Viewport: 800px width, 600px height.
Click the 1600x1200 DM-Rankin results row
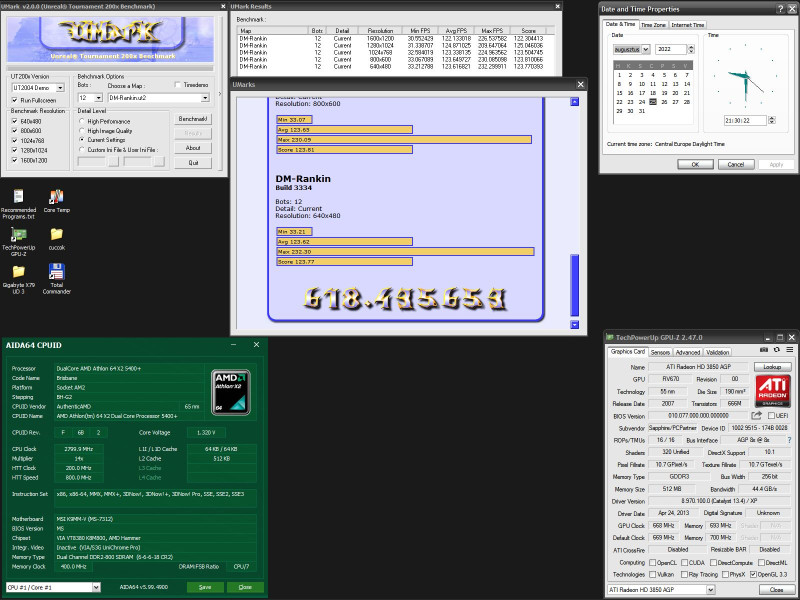tap(391, 38)
